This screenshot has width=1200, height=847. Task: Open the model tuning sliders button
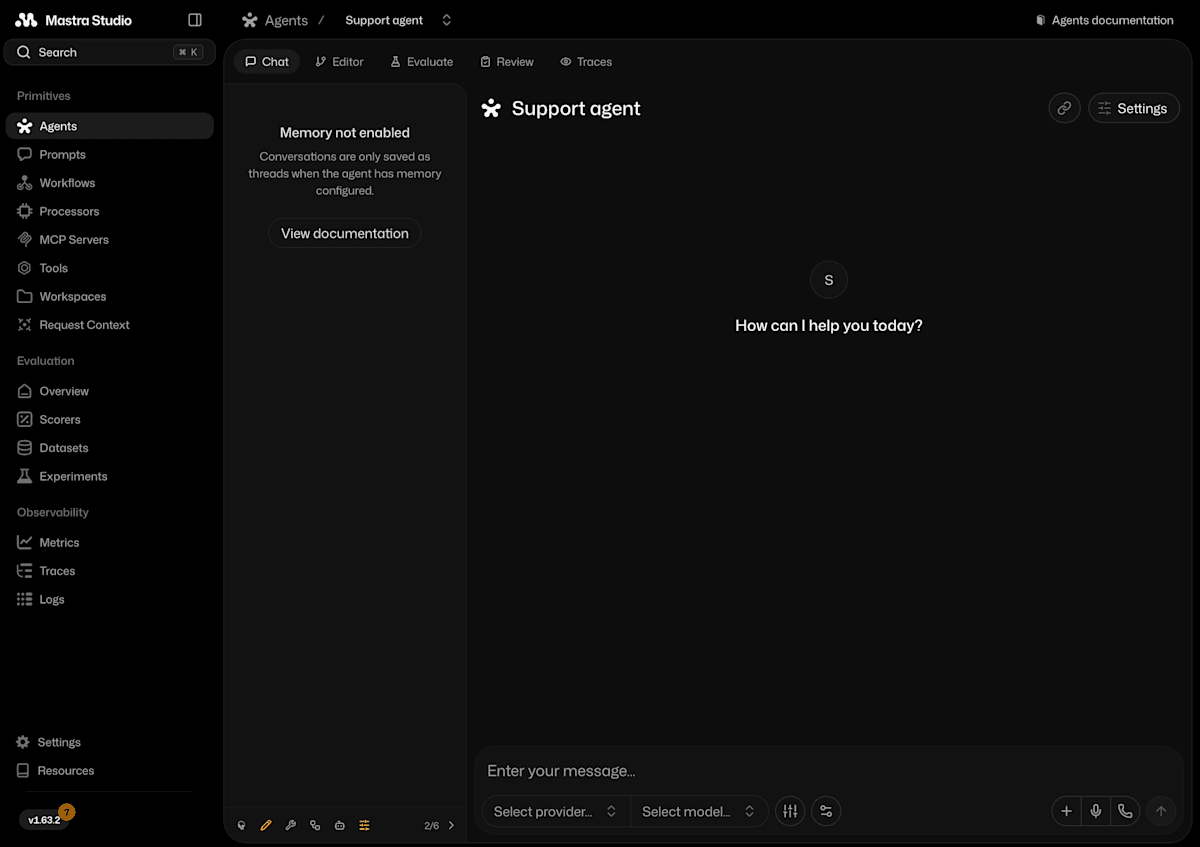click(790, 811)
